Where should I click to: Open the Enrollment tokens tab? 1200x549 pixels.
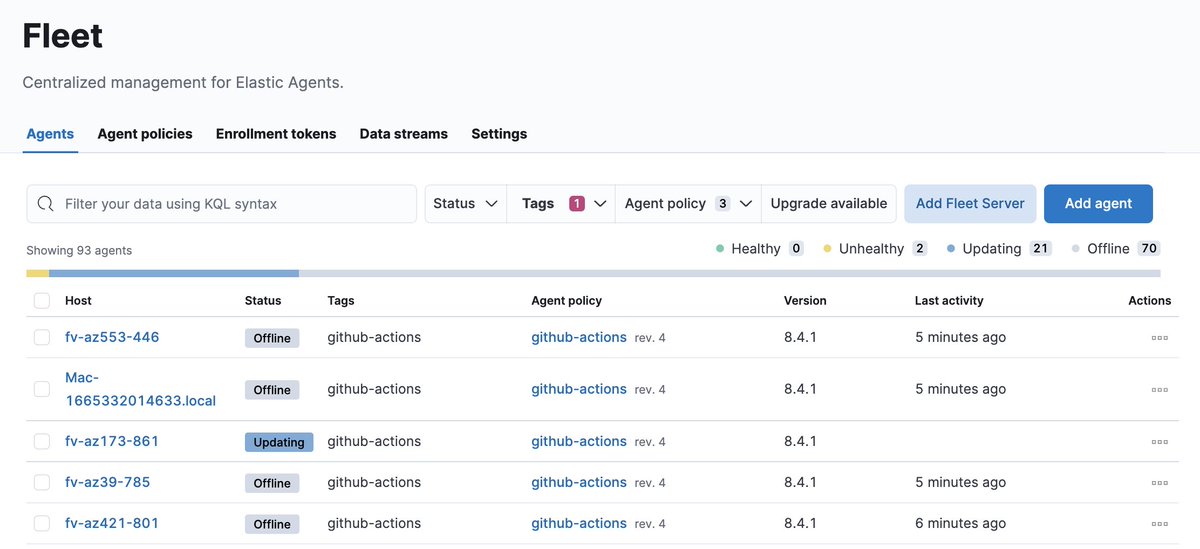pos(276,134)
